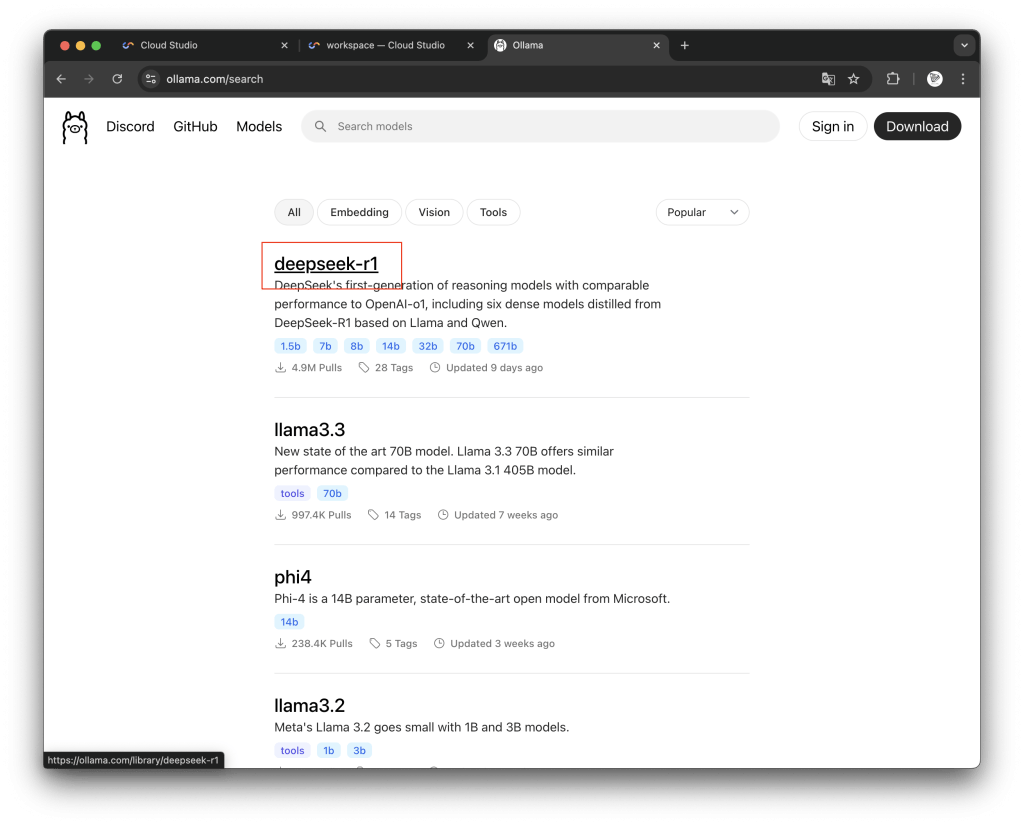Click the llama3.3 tools tag
Screen dimensions: 1024x826
tap(293, 494)
